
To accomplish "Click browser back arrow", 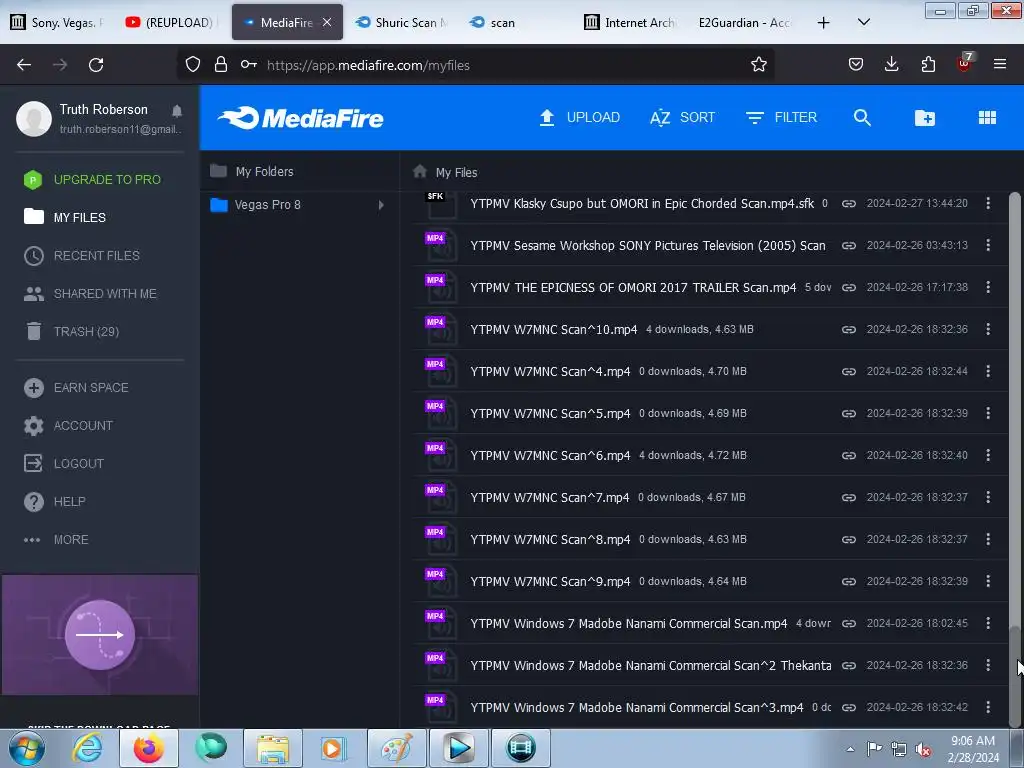I will (x=24, y=65).
